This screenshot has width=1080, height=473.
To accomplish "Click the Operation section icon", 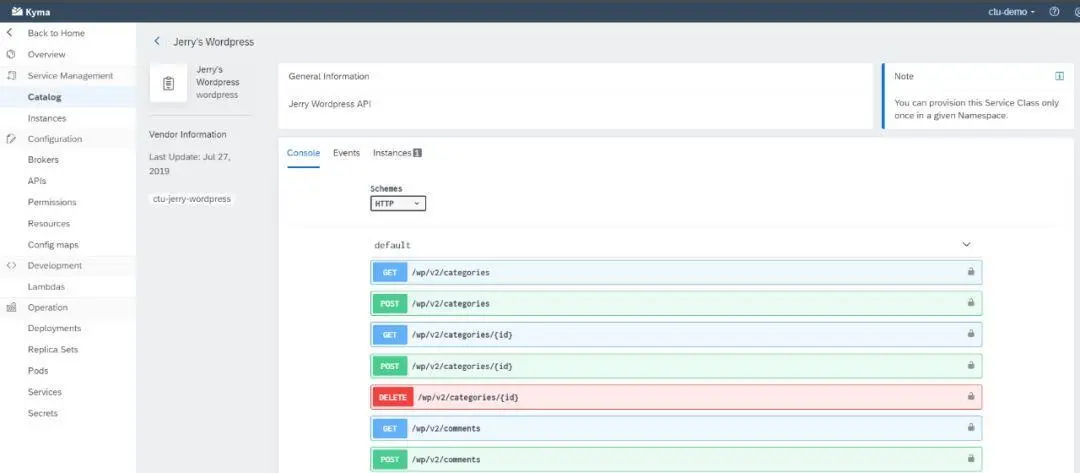I will coord(10,308).
